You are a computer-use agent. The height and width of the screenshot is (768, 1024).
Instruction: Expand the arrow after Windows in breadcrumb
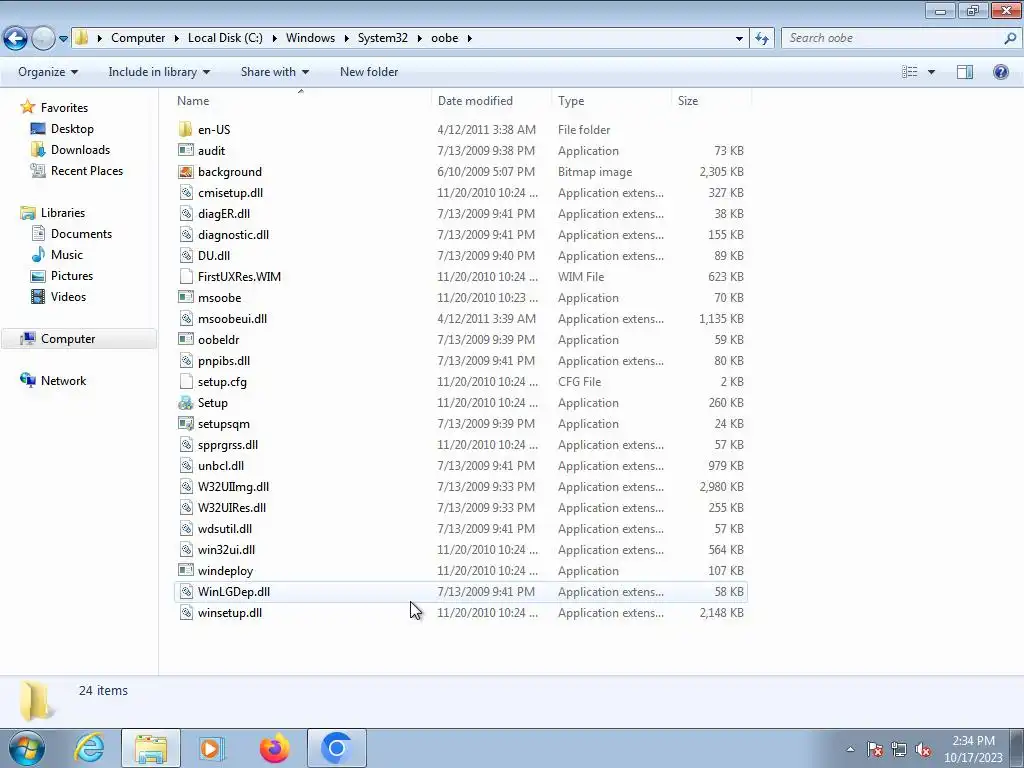pos(347,39)
